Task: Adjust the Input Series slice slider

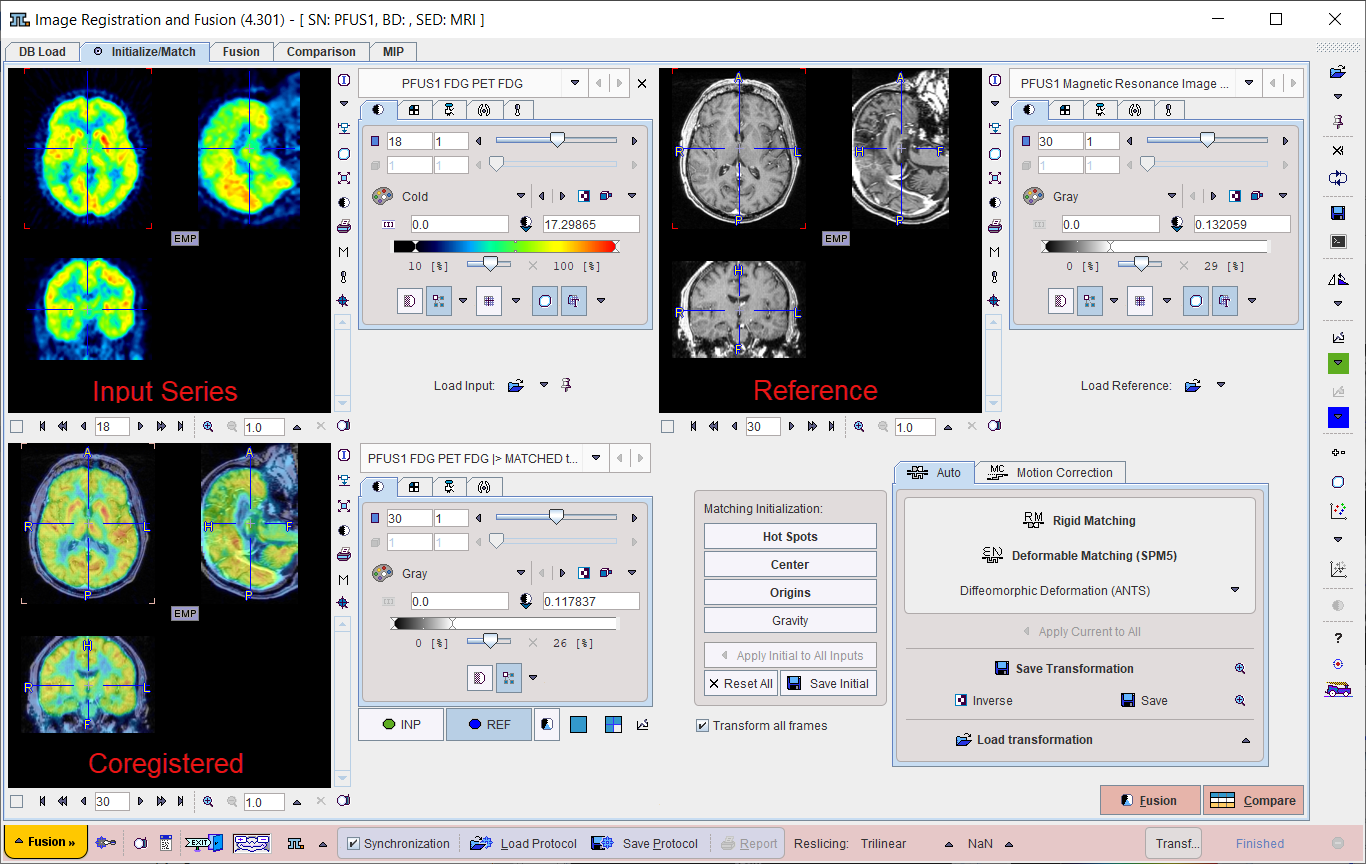Action: [556, 141]
